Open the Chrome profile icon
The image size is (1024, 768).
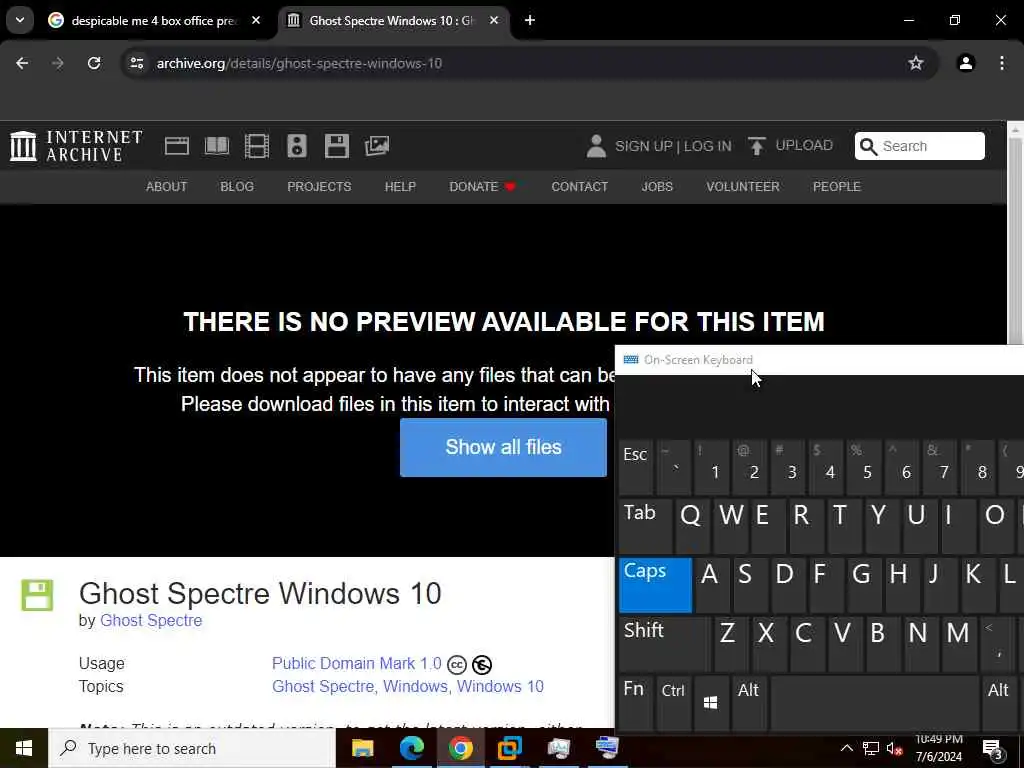click(966, 63)
